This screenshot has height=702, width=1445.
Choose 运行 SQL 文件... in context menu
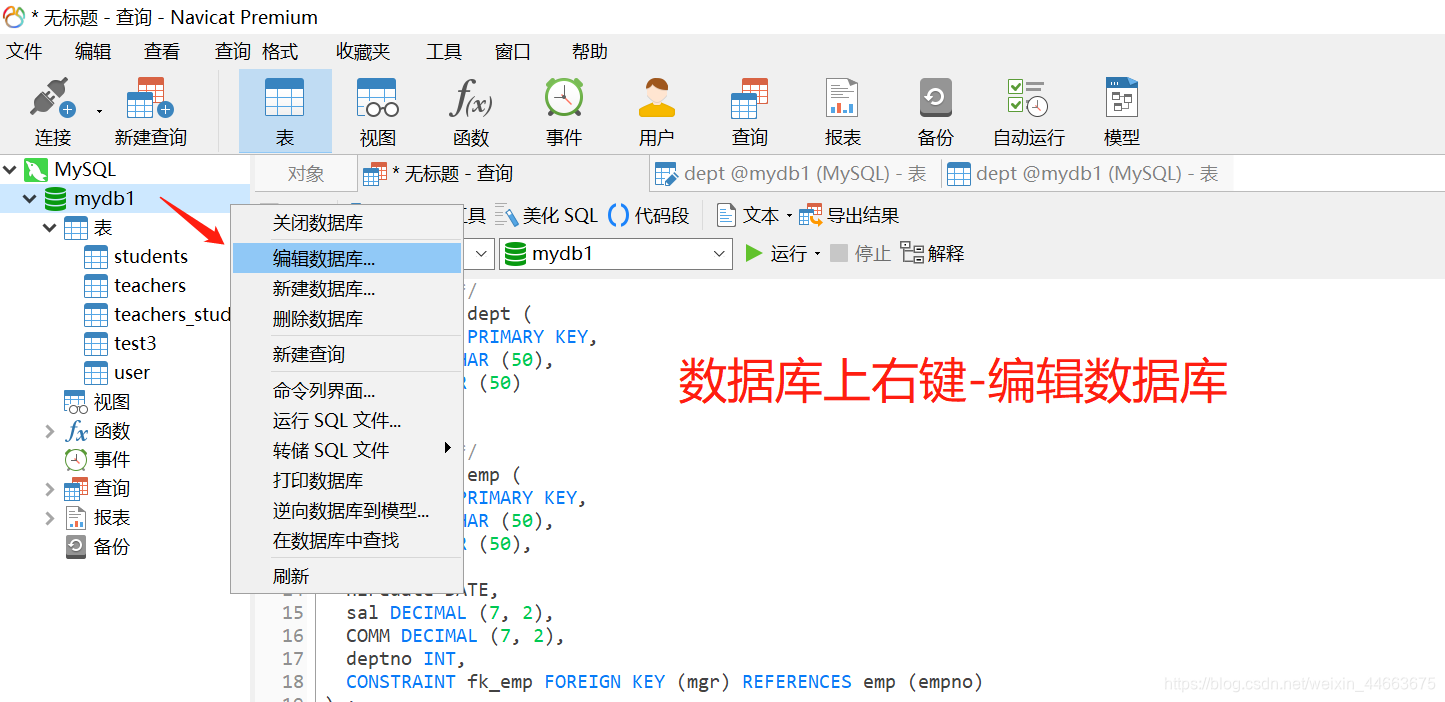click(347, 421)
